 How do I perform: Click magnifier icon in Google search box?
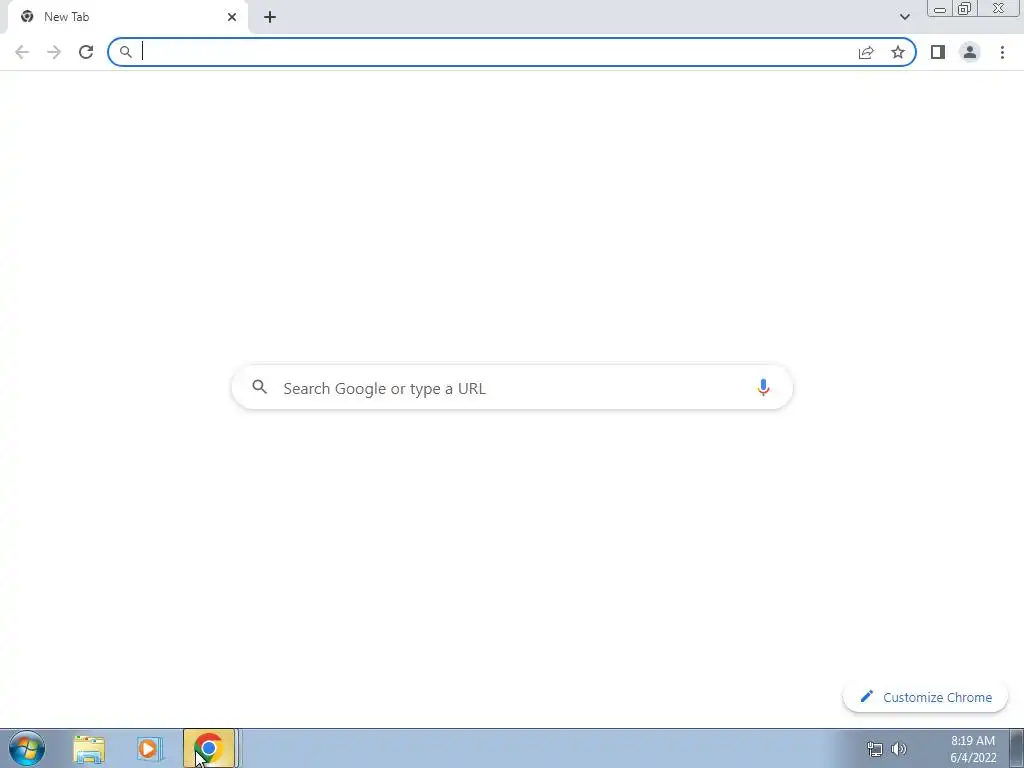point(260,387)
